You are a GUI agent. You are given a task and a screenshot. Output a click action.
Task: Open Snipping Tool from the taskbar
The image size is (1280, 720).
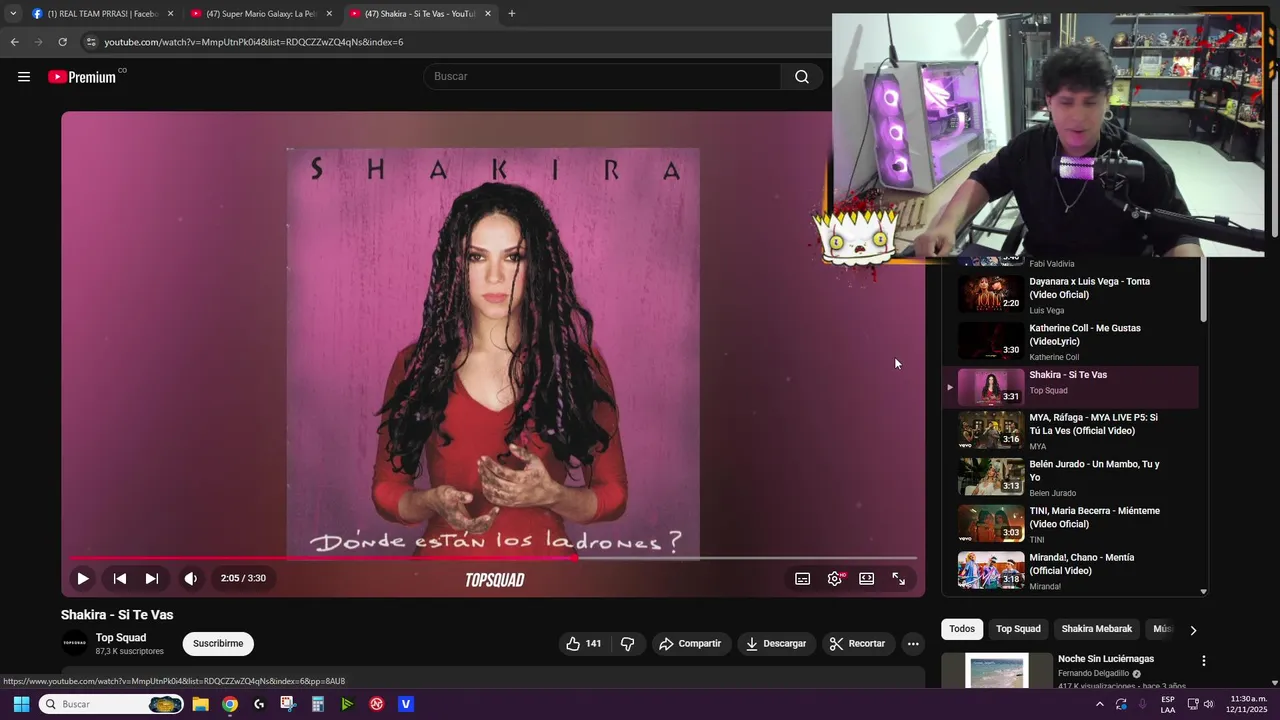point(288,704)
